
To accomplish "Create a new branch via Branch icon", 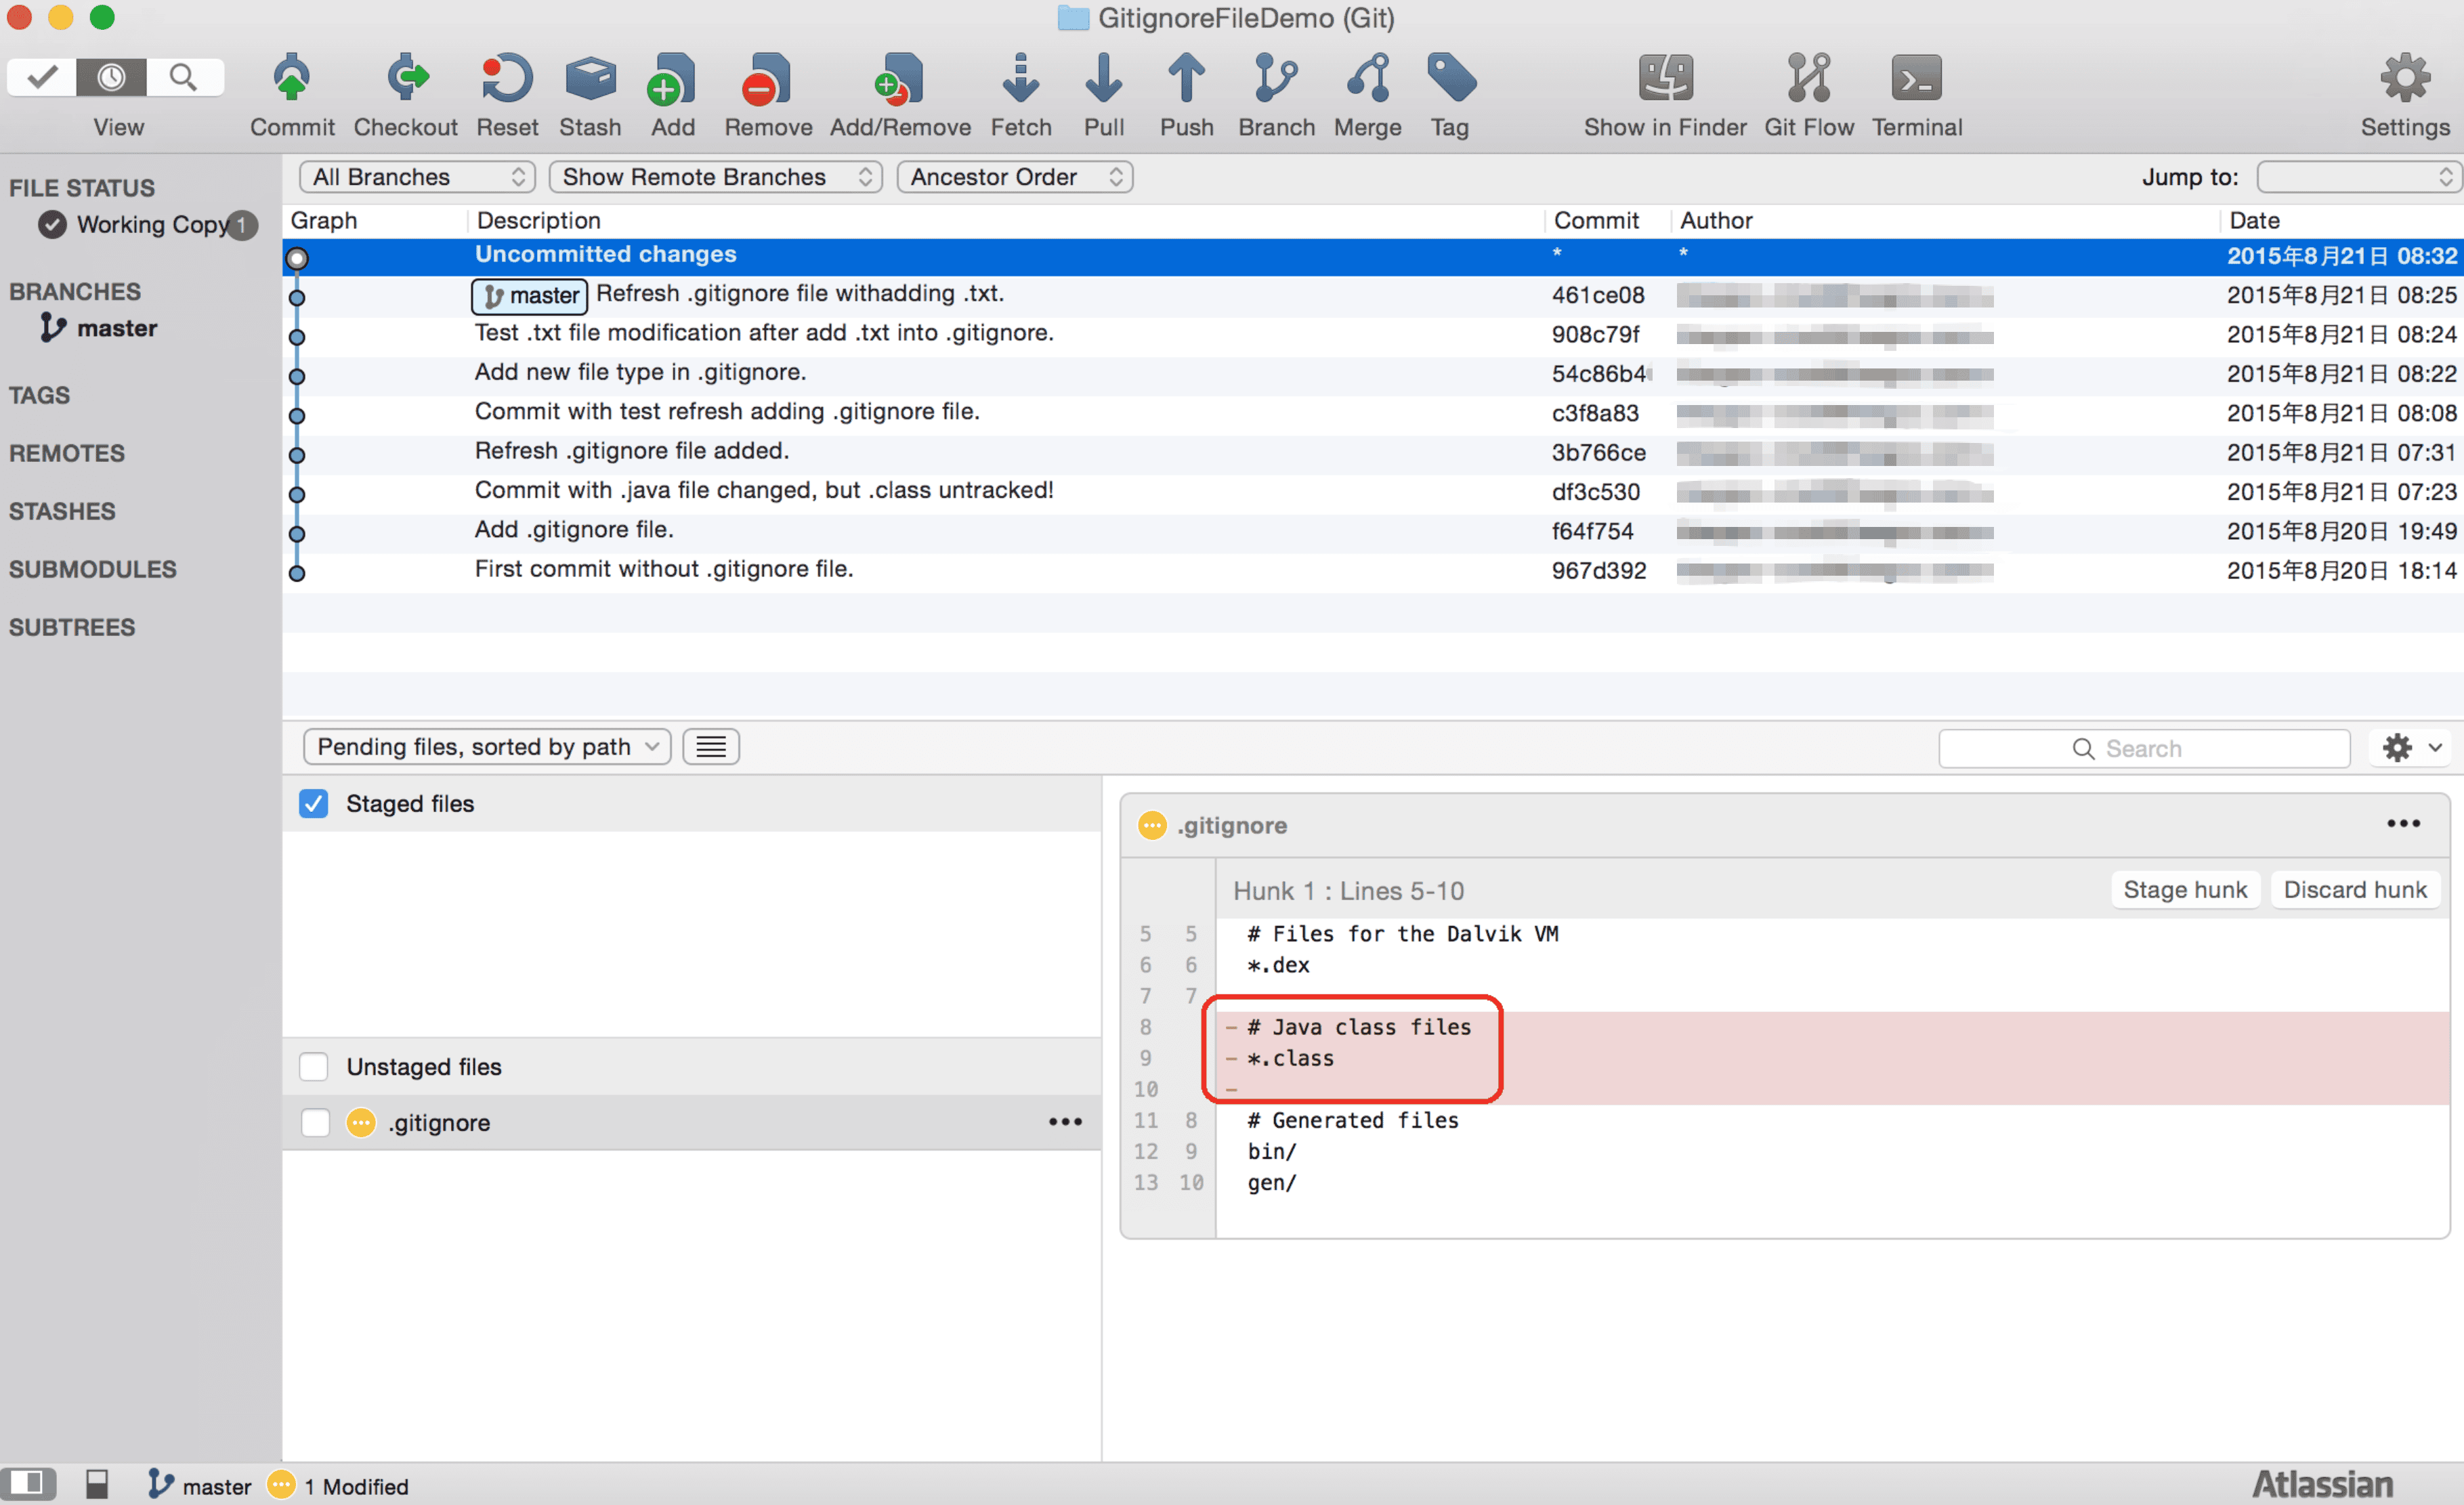I will pyautogui.click(x=1276, y=78).
